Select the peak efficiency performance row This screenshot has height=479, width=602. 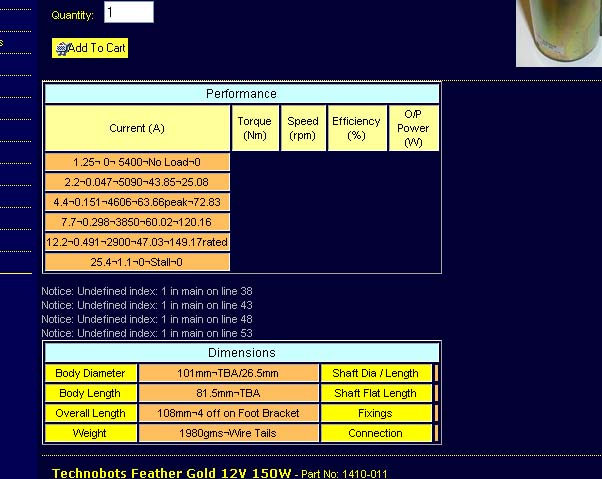point(137,202)
